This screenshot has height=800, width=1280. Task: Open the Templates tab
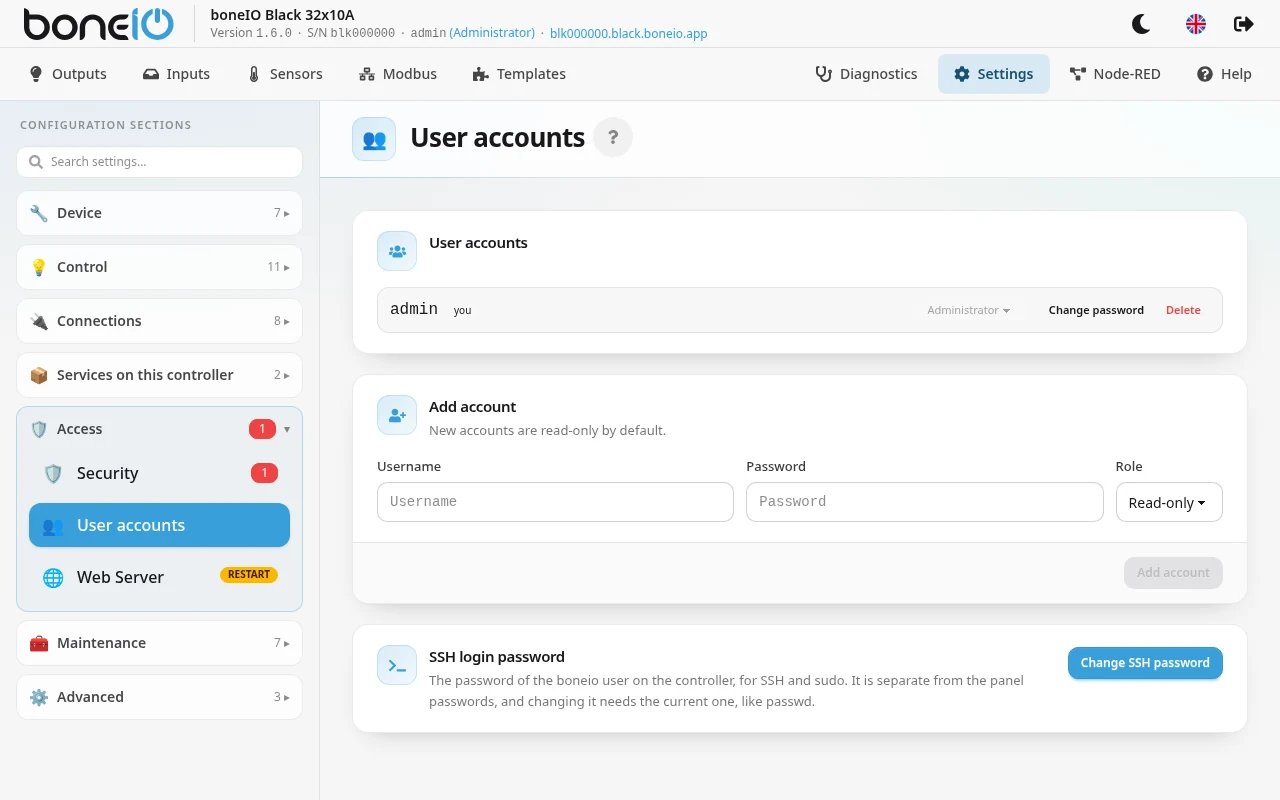519,74
